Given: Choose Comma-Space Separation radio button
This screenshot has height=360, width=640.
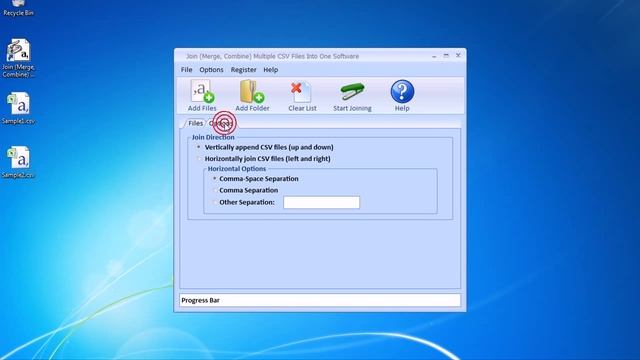Looking at the screenshot, I should (x=215, y=178).
